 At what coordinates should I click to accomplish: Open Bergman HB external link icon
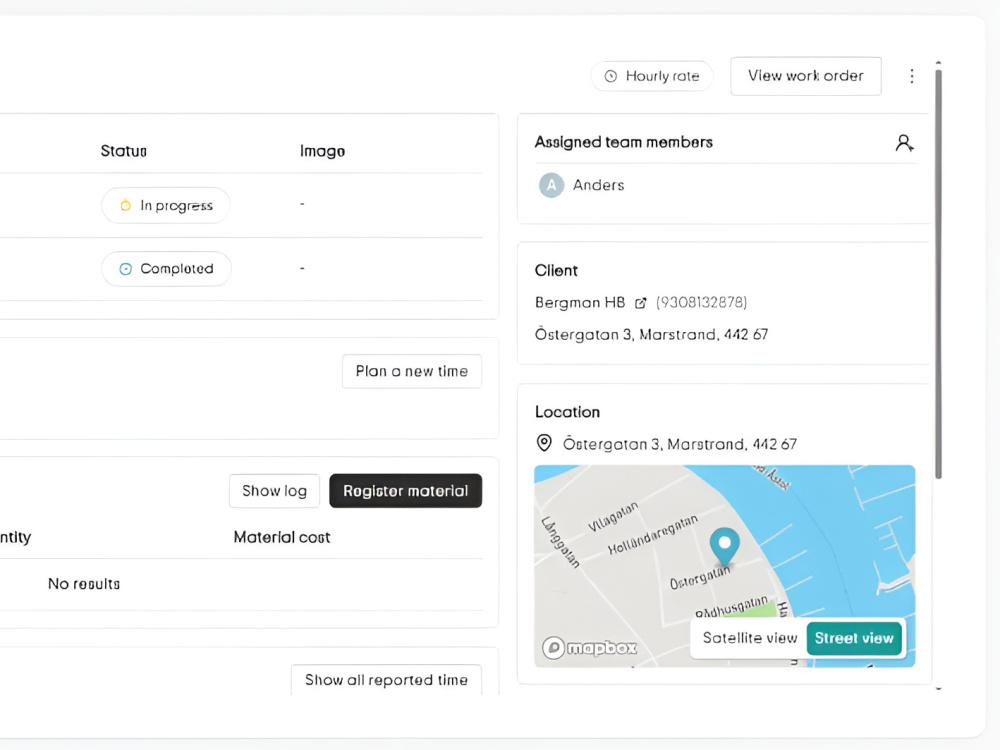[x=640, y=303]
